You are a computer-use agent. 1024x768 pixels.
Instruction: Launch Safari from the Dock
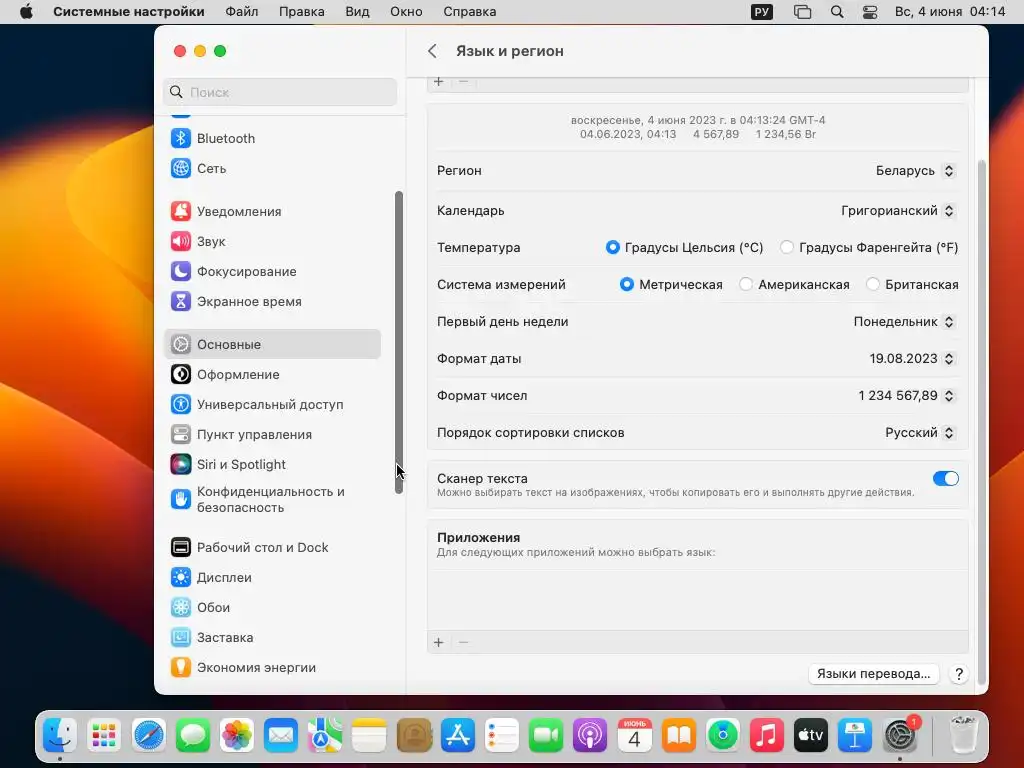tap(148, 736)
